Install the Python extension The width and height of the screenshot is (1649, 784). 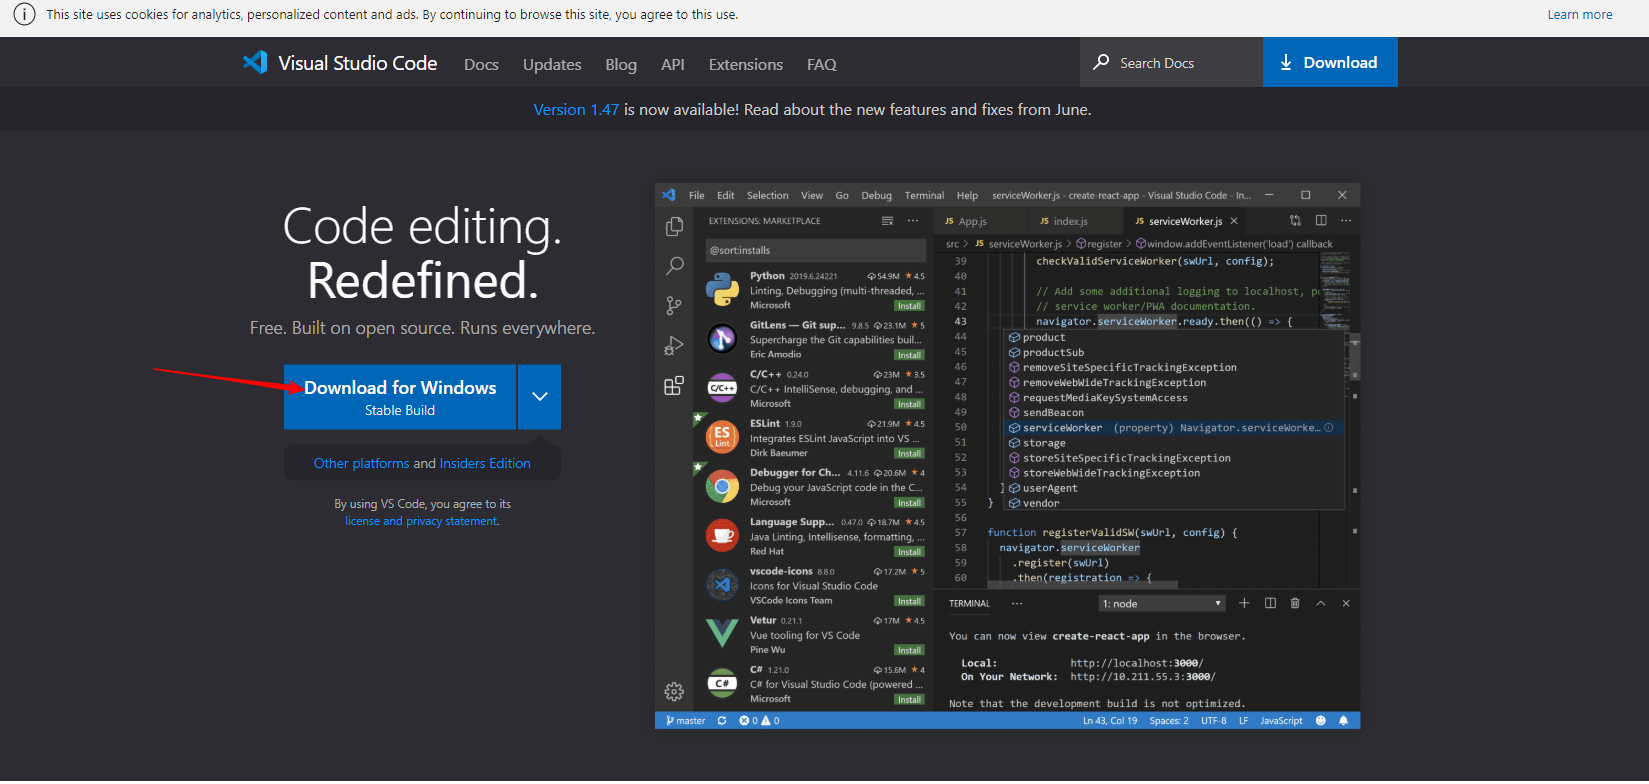(909, 306)
